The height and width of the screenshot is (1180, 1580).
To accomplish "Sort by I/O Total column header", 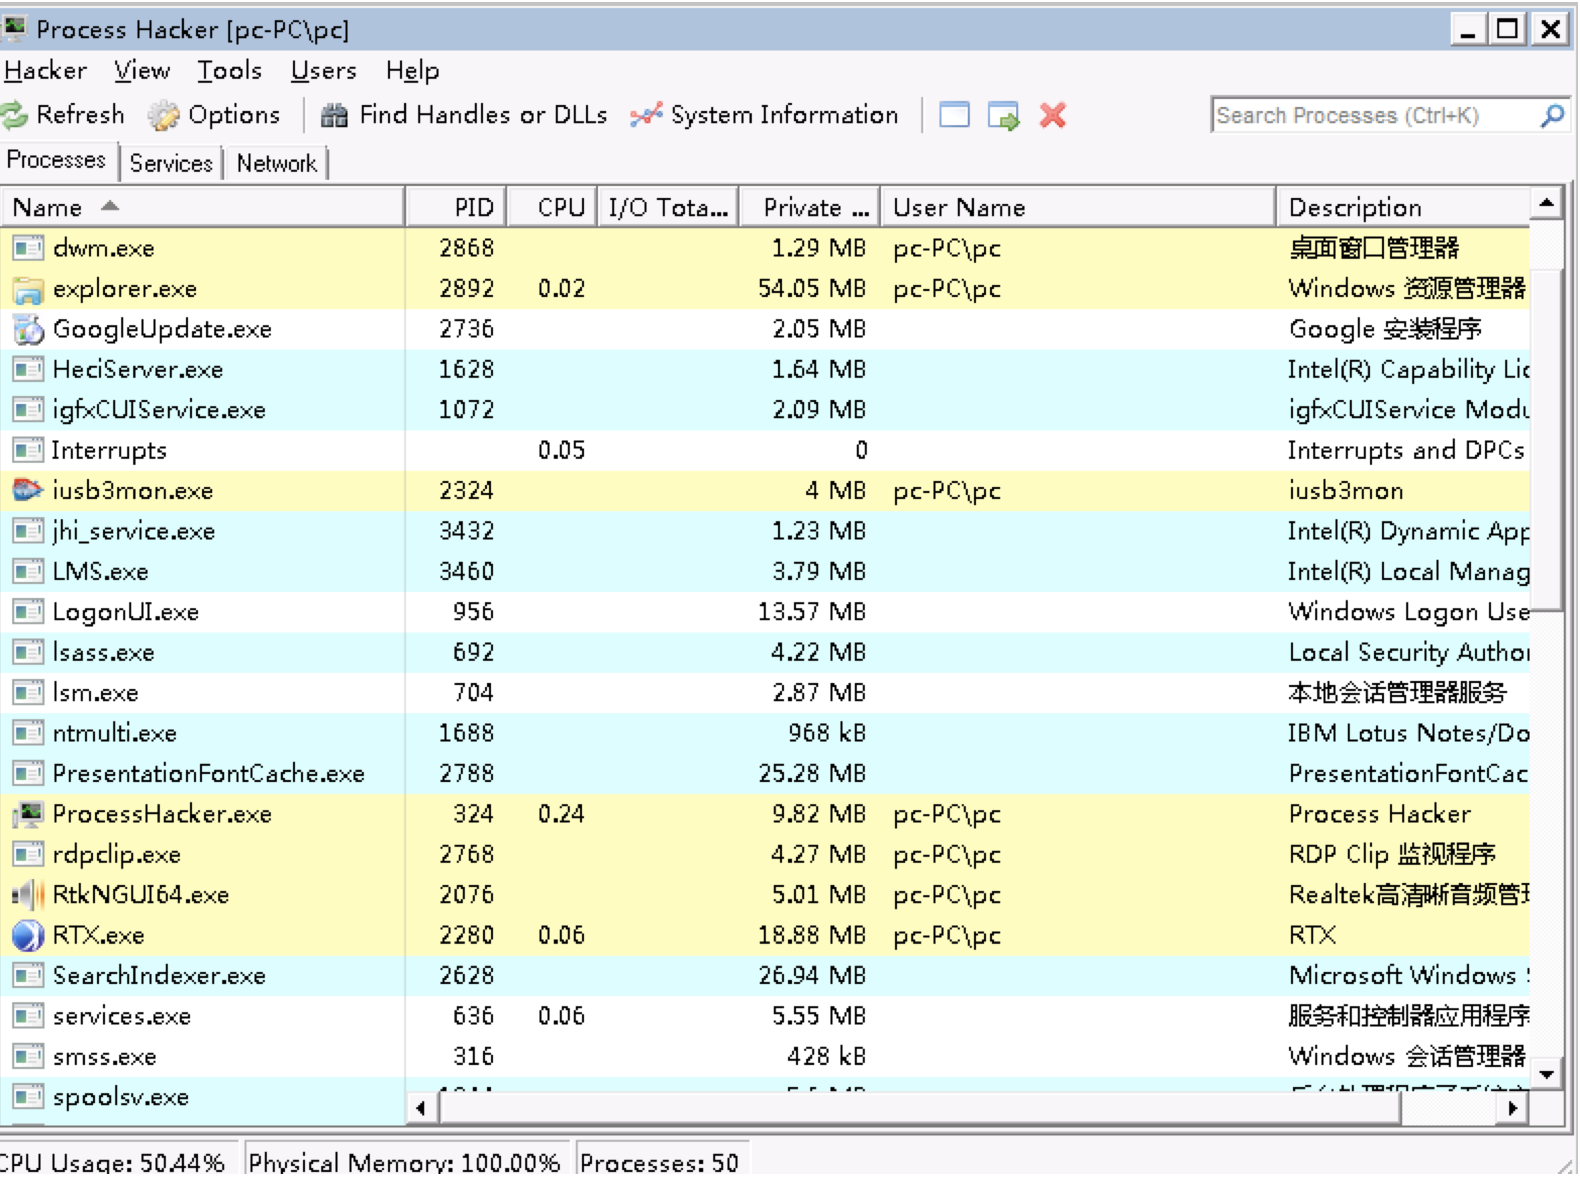I will coord(668,208).
